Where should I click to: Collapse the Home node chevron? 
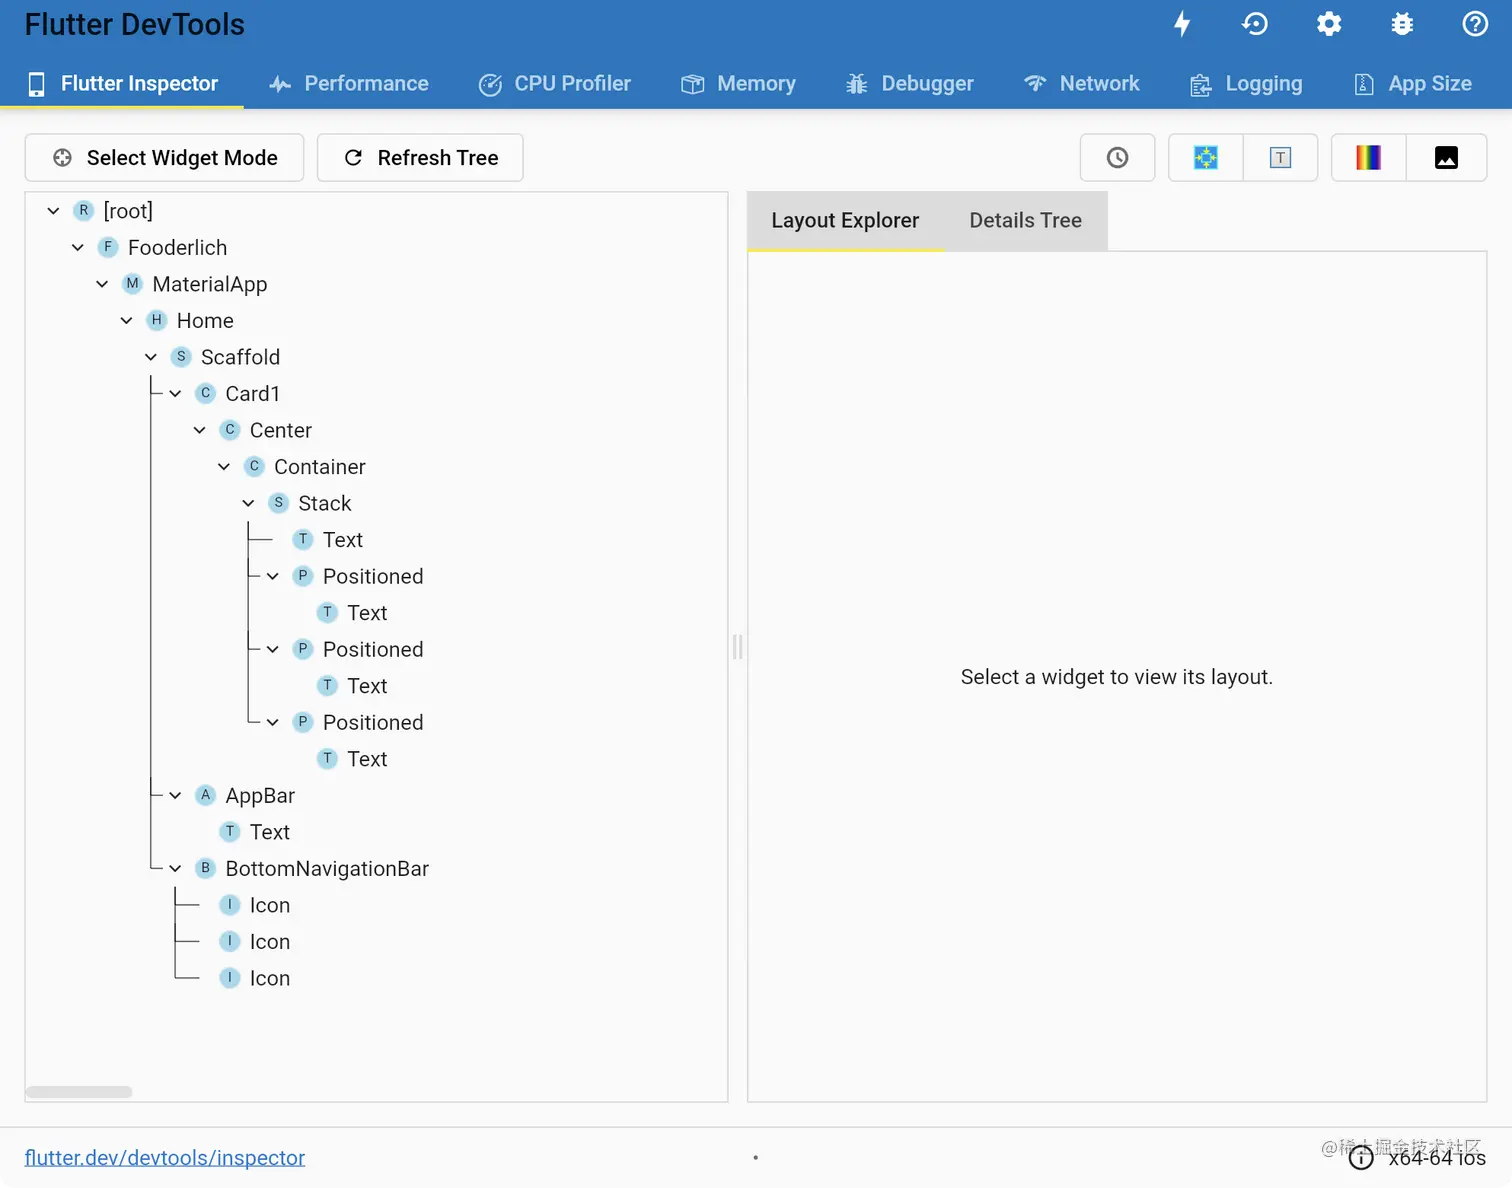tap(127, 321)
